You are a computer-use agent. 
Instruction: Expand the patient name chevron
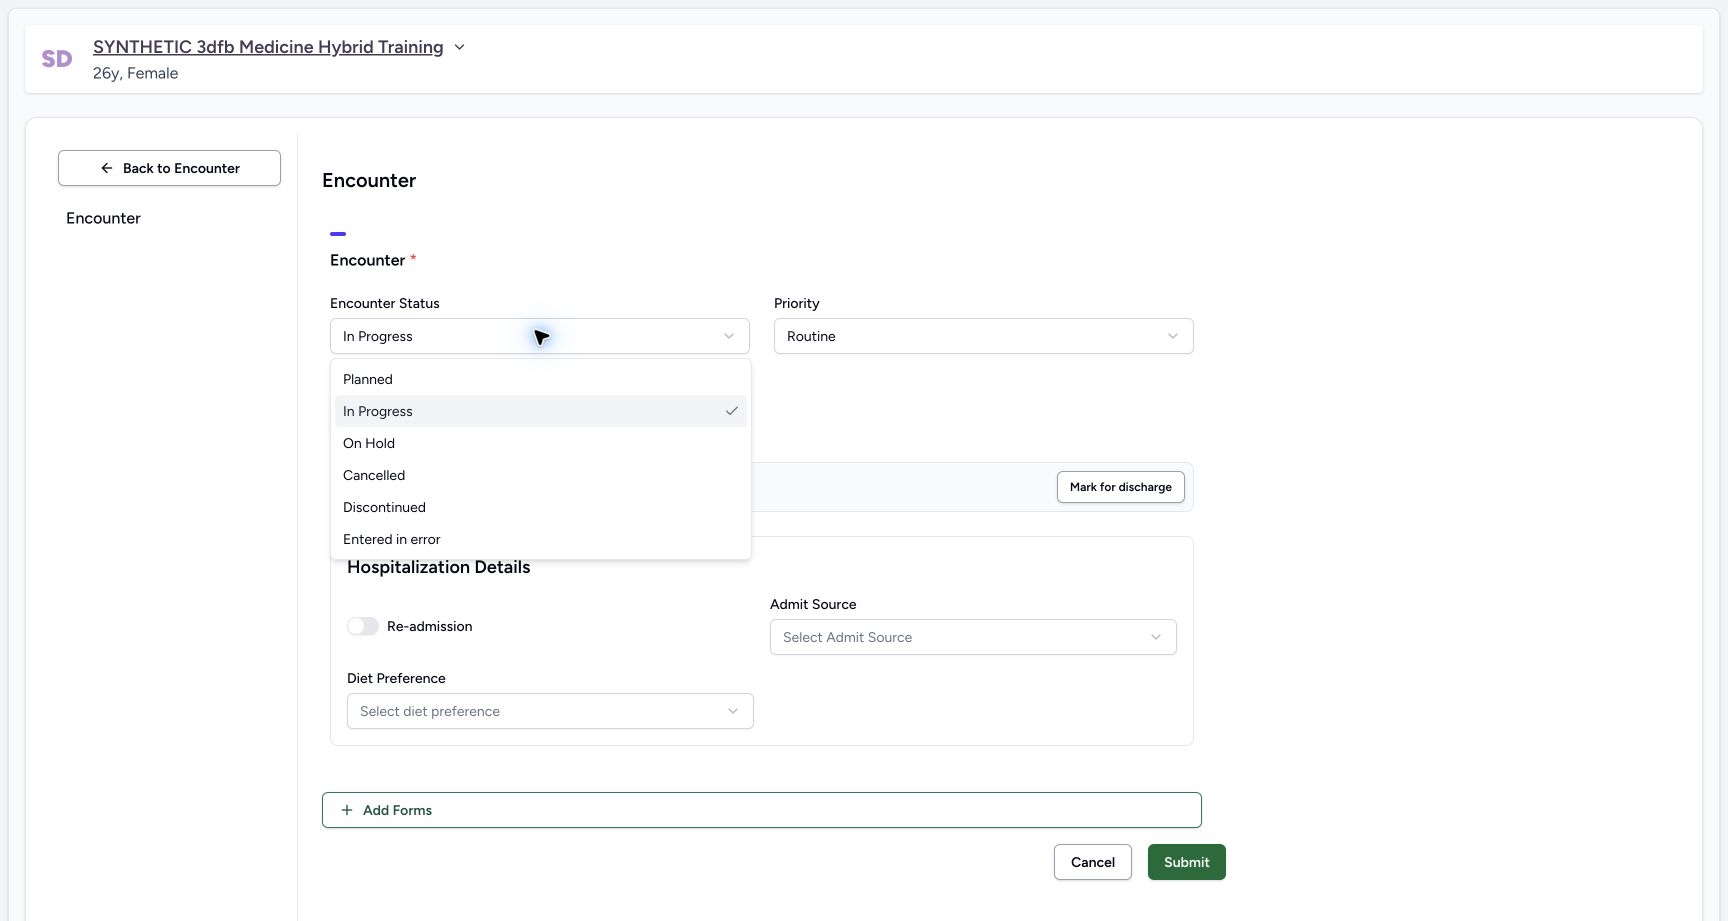click(459, 47)
